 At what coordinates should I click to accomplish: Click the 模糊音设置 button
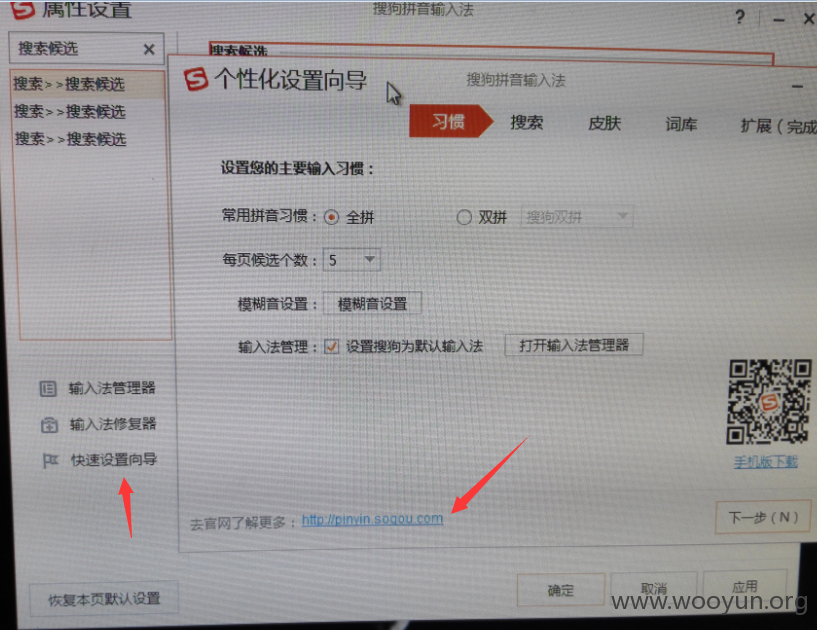tap(372, 303)
